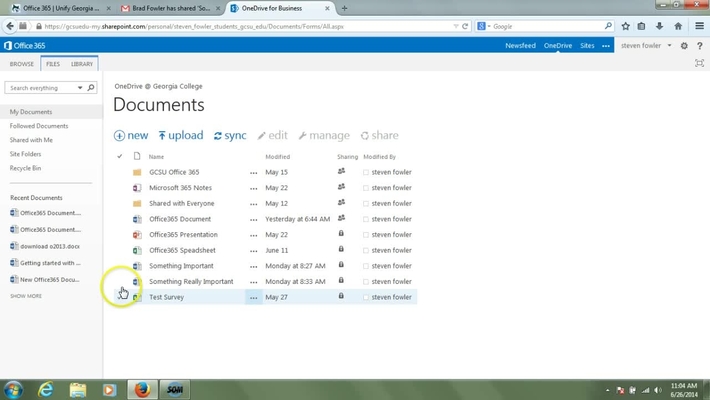Toggle presence checkbox in Office365 Spreadsheet row
This screenshot has height=400, width=710.
tap(366, 251)
